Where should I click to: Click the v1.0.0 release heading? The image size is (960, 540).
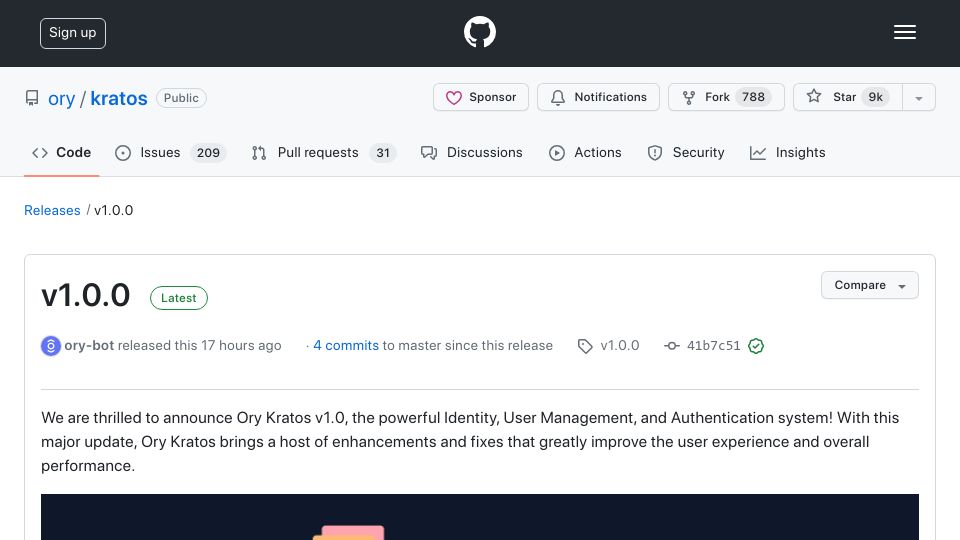86,296
